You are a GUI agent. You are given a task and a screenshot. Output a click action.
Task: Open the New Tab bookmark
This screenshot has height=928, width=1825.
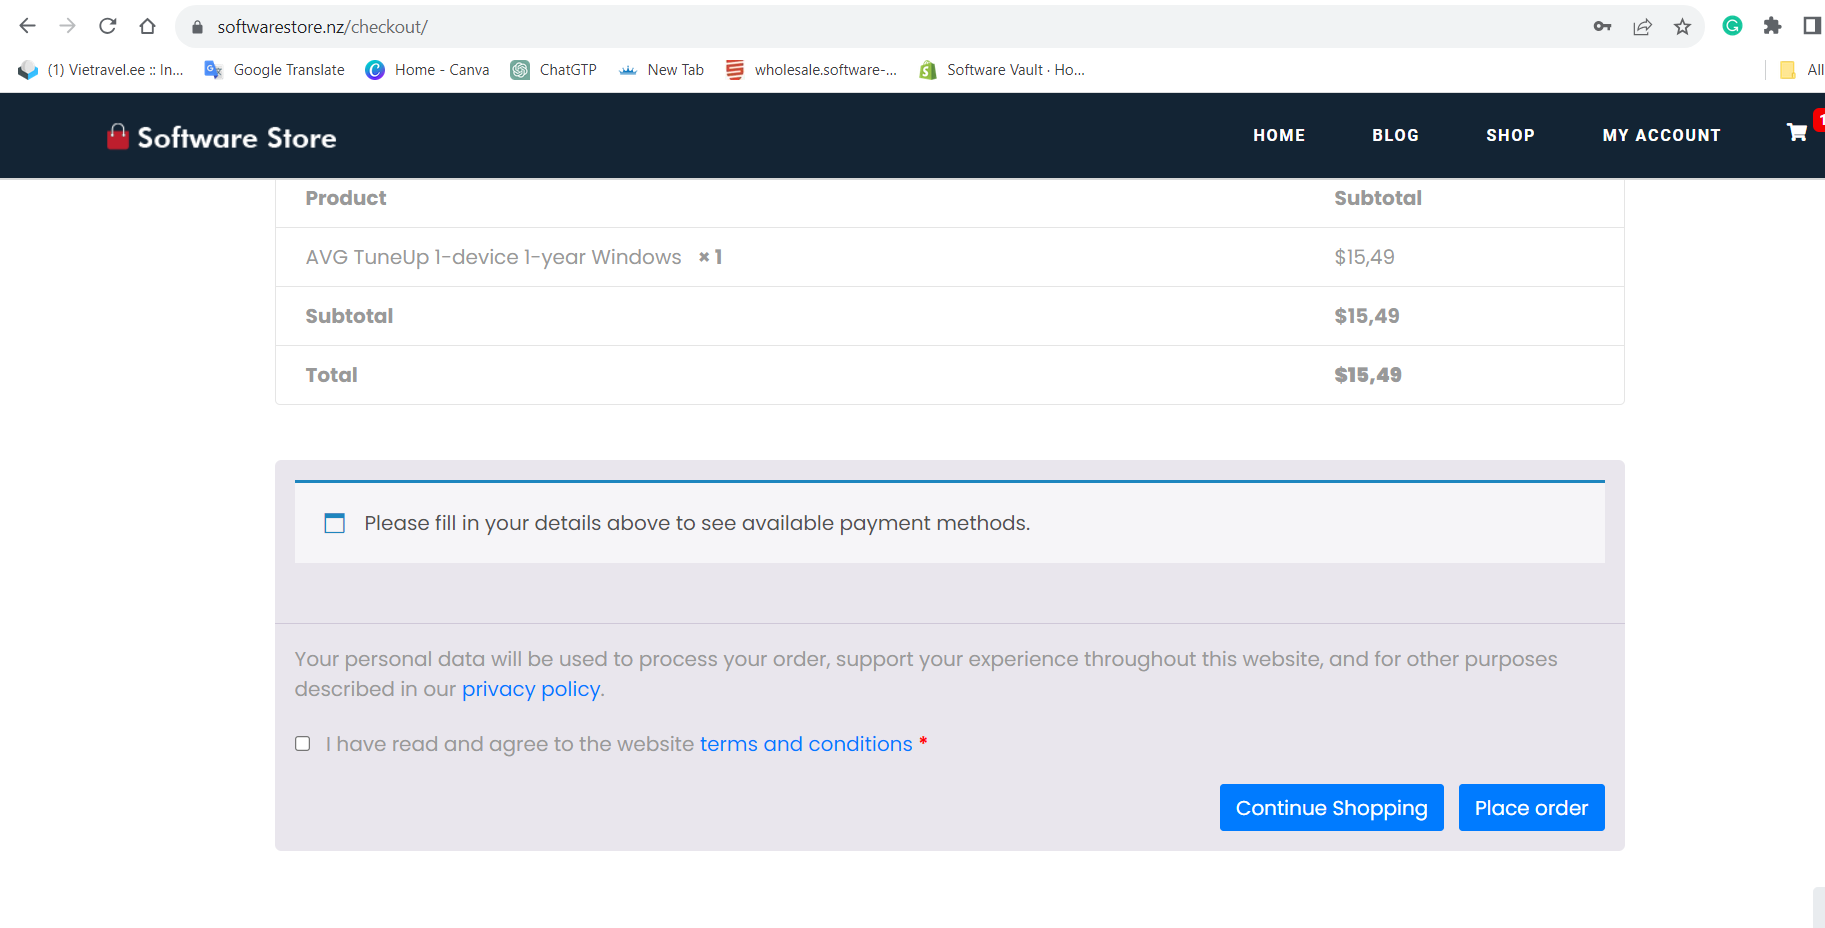tap(661, 70)
